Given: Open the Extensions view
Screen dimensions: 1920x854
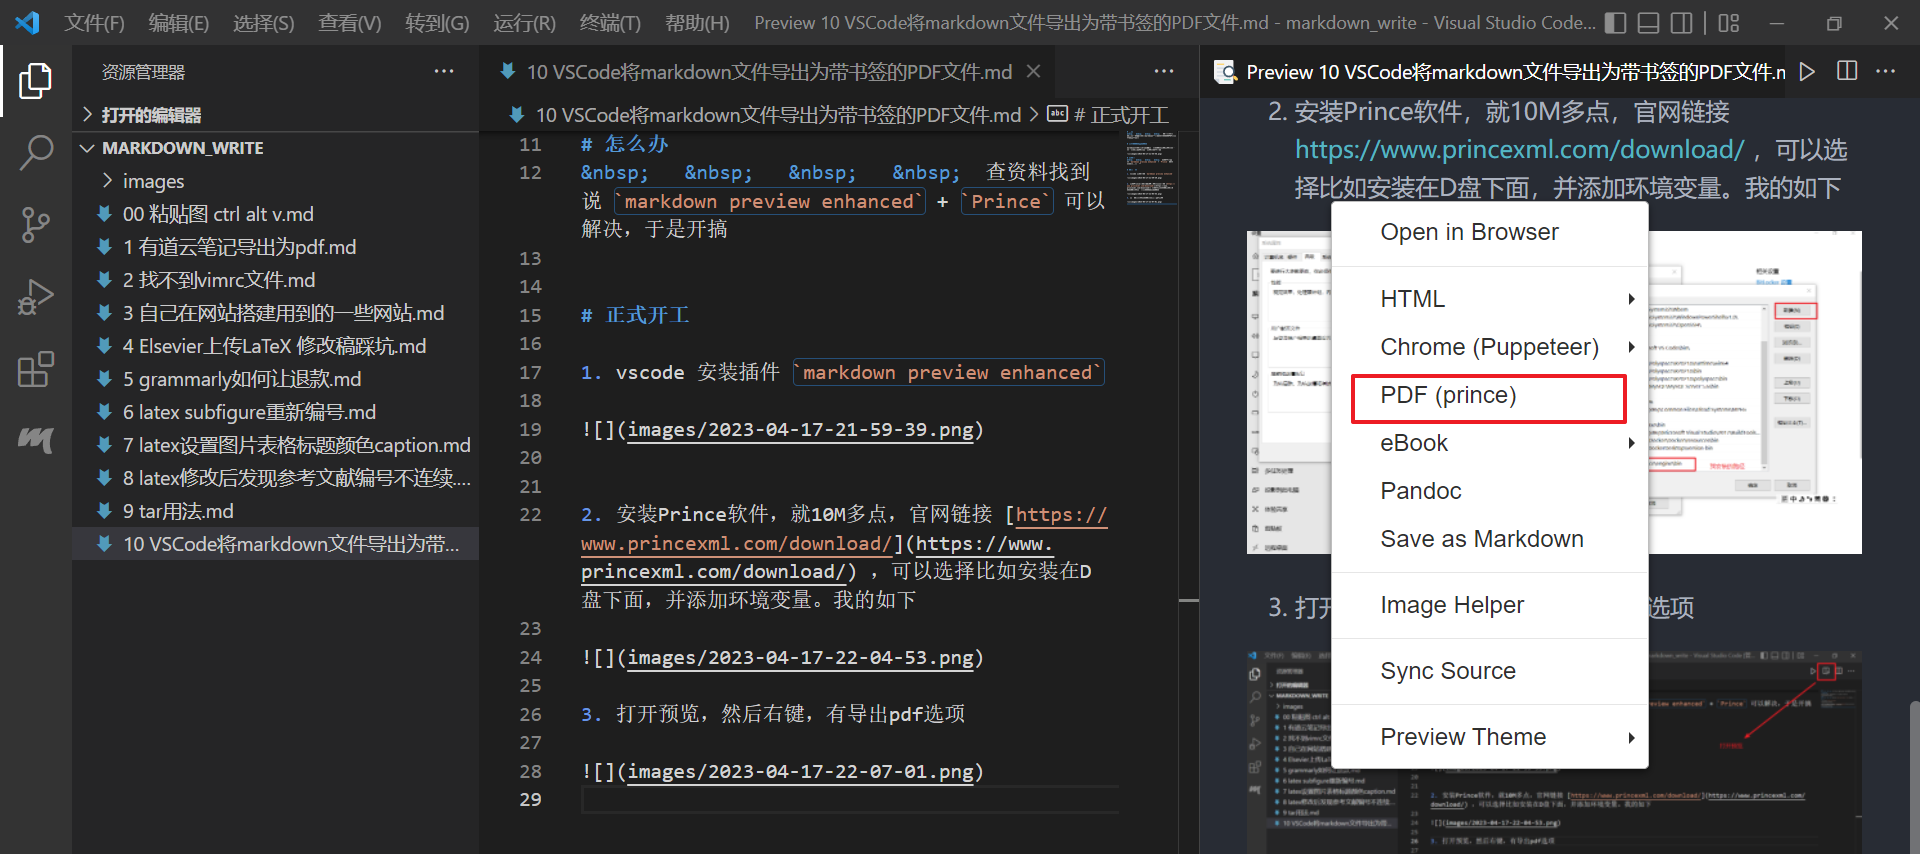Looking at the screenshot, I should tap(35, 369).
